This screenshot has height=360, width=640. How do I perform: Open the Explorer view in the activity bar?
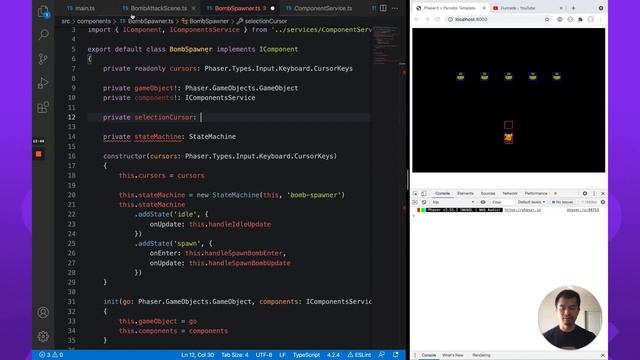(43, 11)
